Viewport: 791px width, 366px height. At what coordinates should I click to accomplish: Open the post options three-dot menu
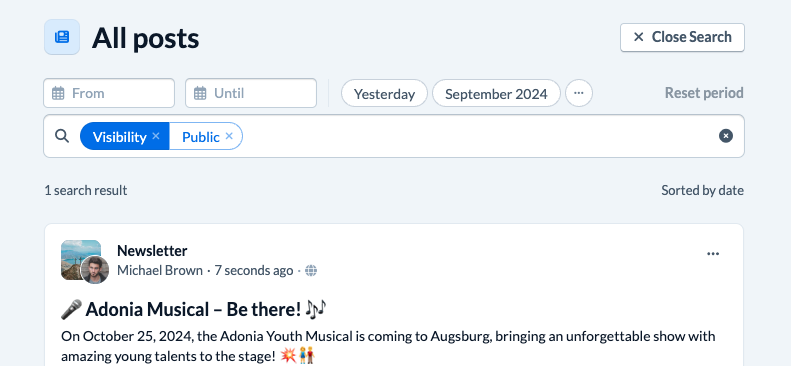[x=713, y=254]
